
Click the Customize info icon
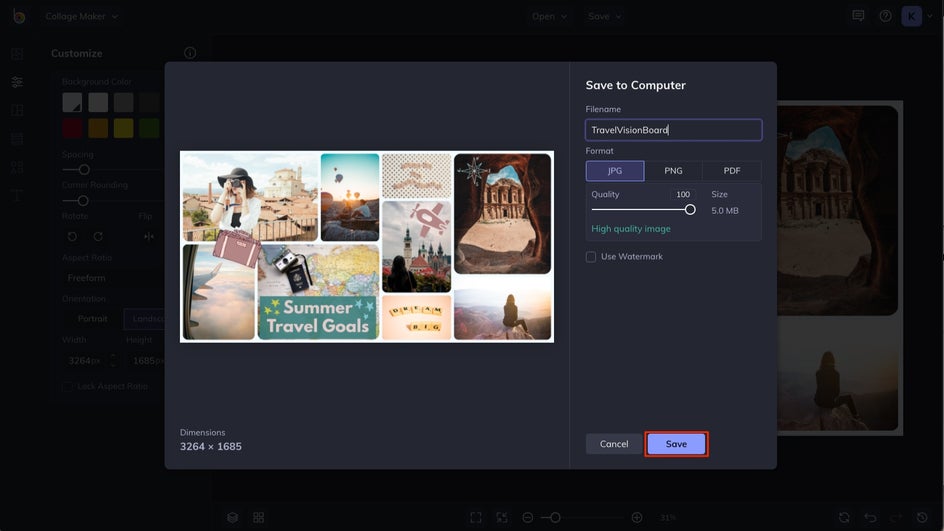190,53
